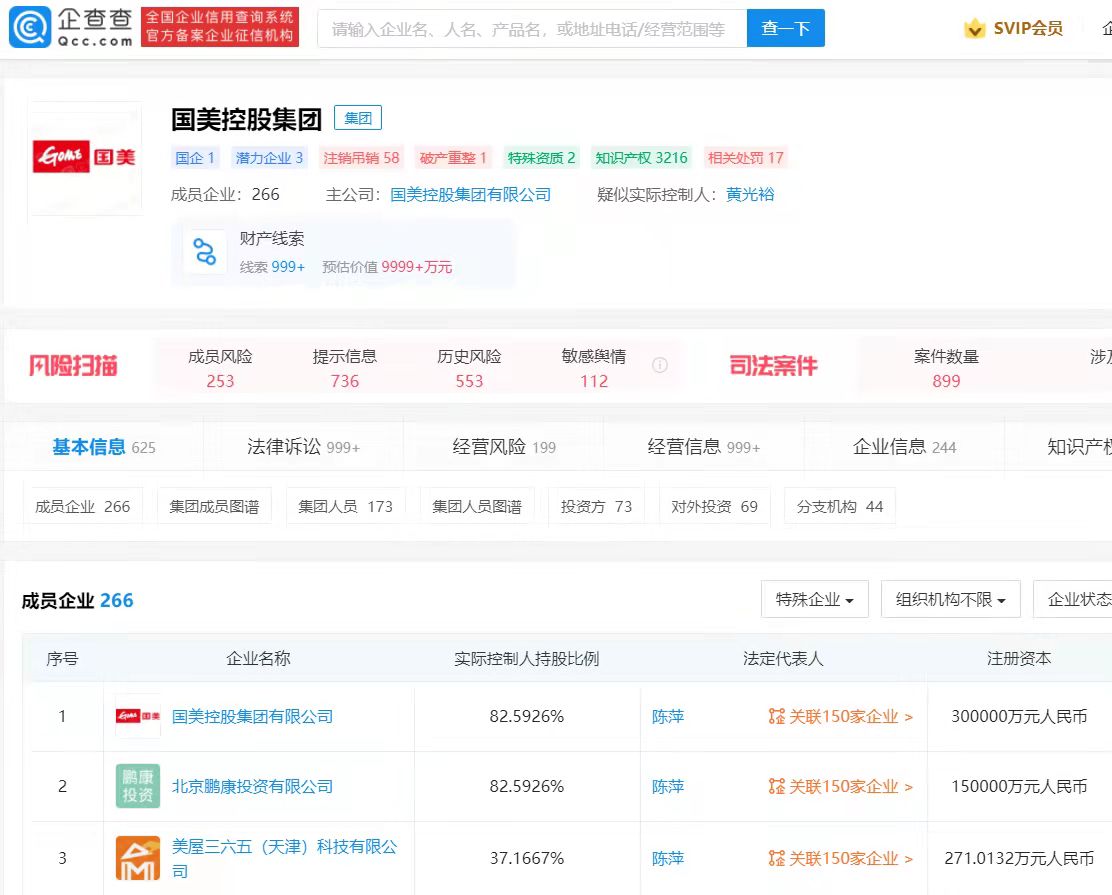This screenshot has width=1112, height=895.
Task: Open the 国美控股集团 logo thumbnail
Action: pos(84,157)
